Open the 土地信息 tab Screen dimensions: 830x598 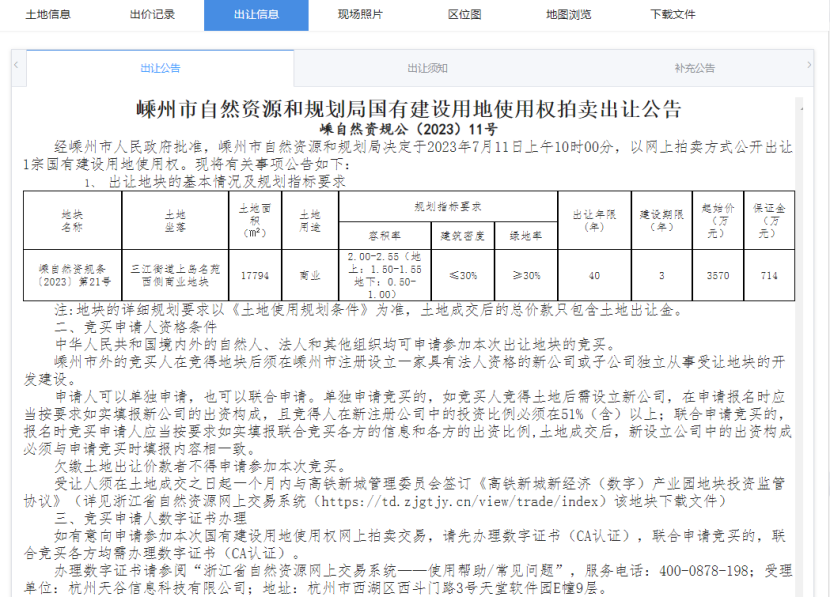(48, 15)
